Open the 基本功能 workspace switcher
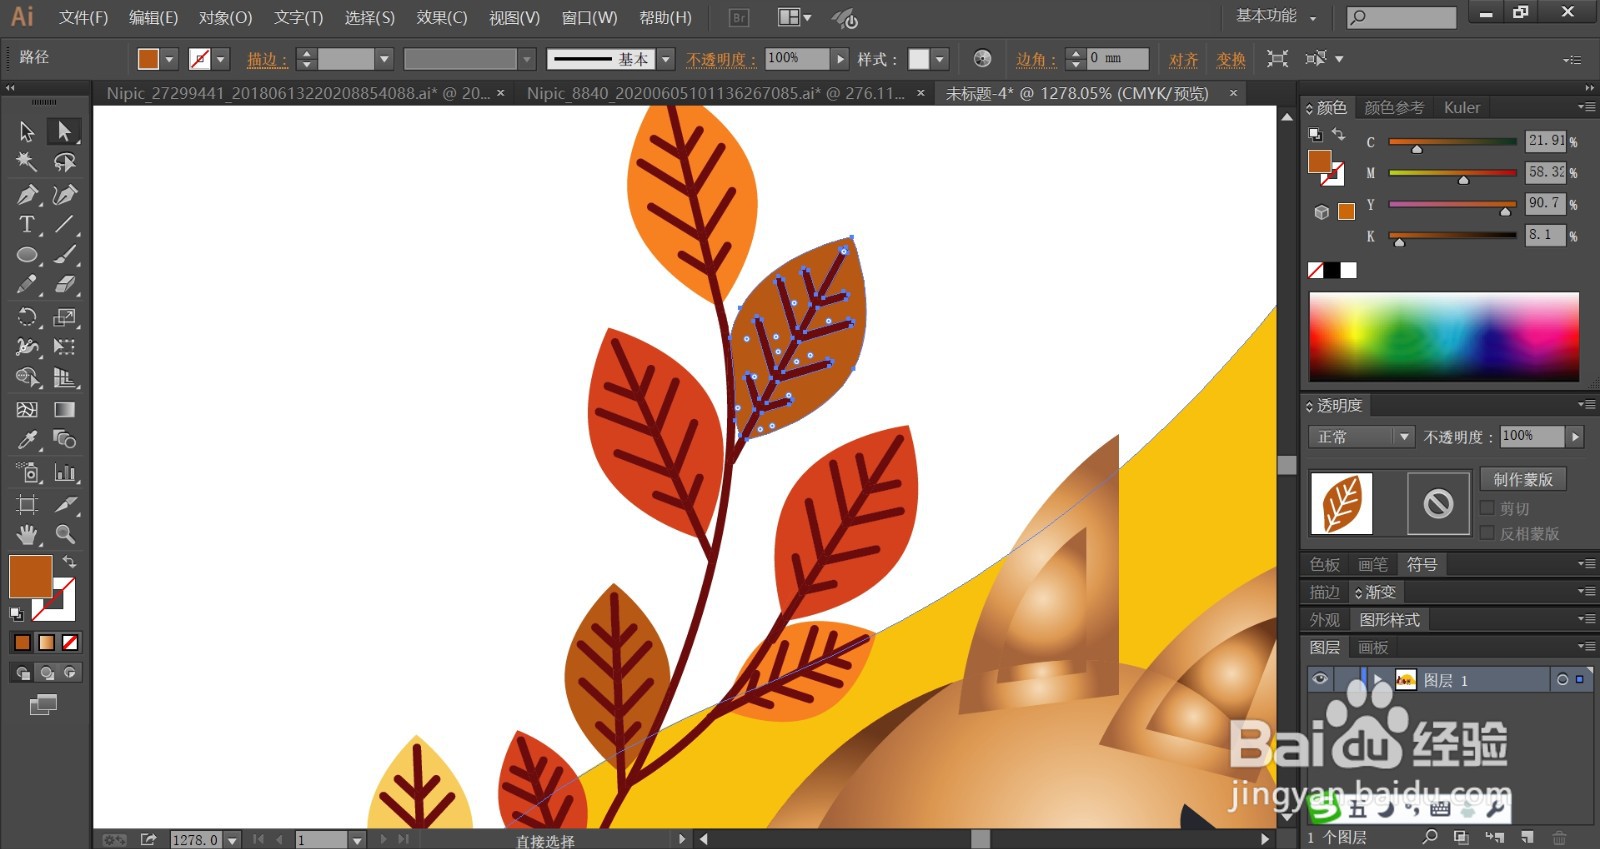The image size is (1600, 849). tap(1276, 16)
